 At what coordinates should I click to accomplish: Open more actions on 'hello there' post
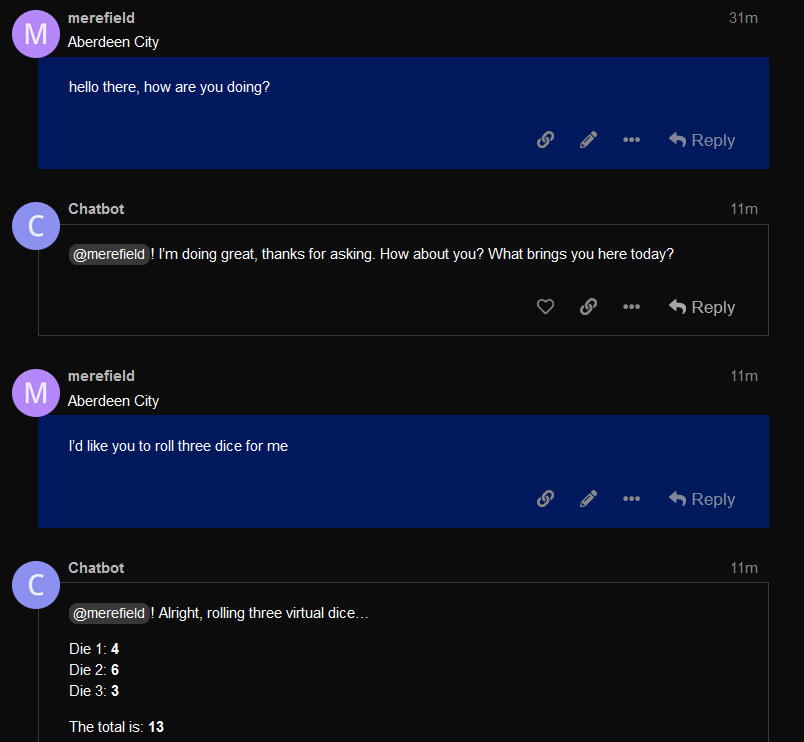click(631, 139)
